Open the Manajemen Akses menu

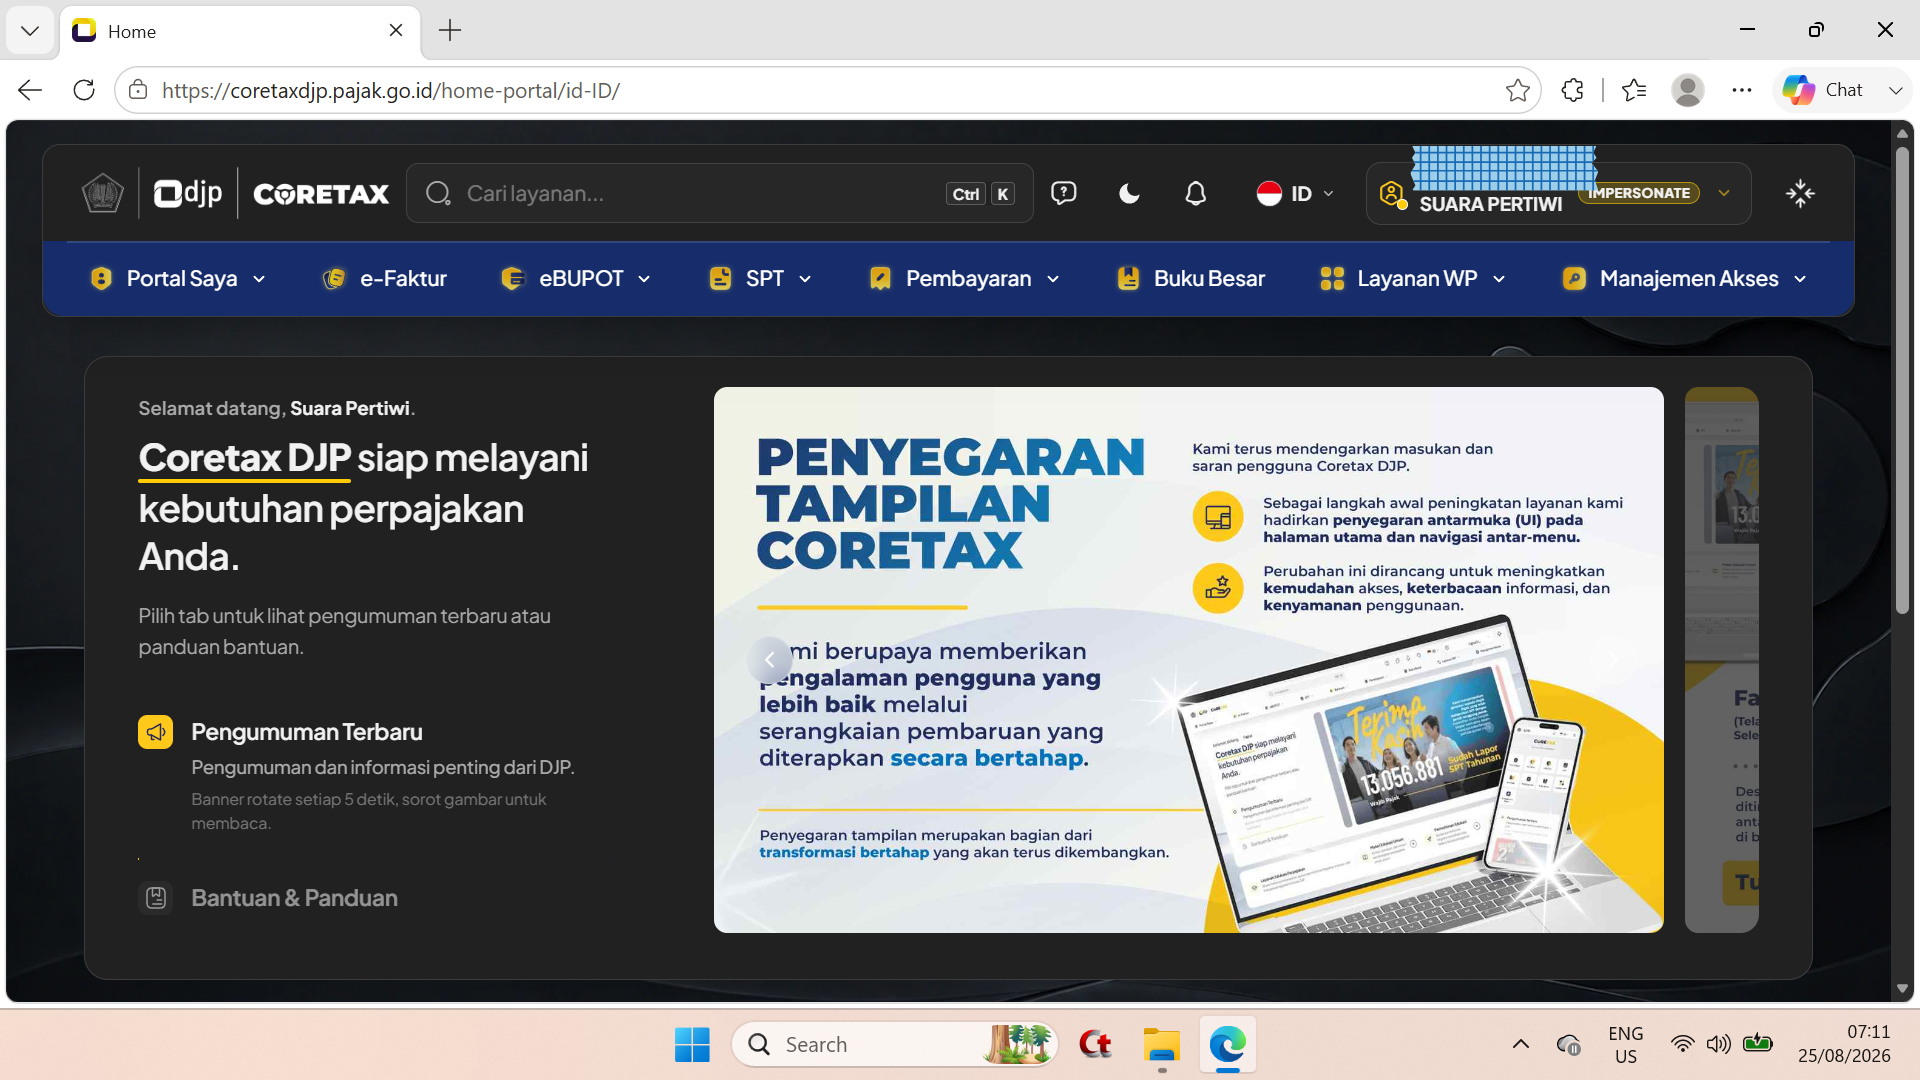[x=1684, y=279]
